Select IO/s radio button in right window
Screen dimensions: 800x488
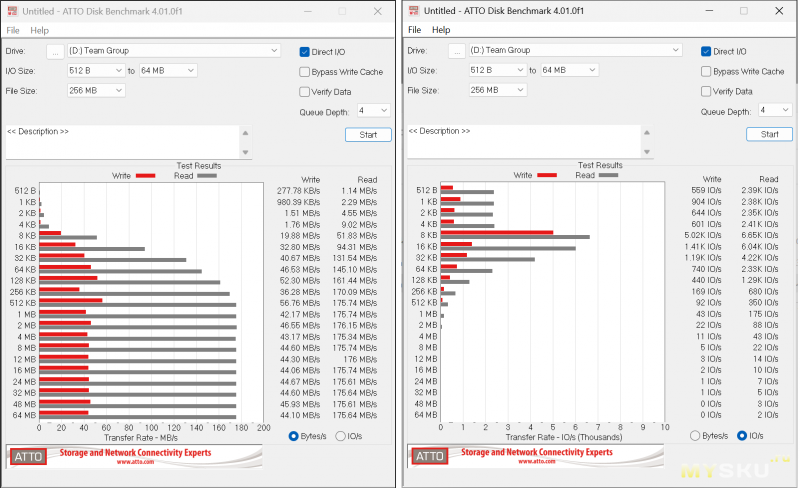tap(742, 436)
